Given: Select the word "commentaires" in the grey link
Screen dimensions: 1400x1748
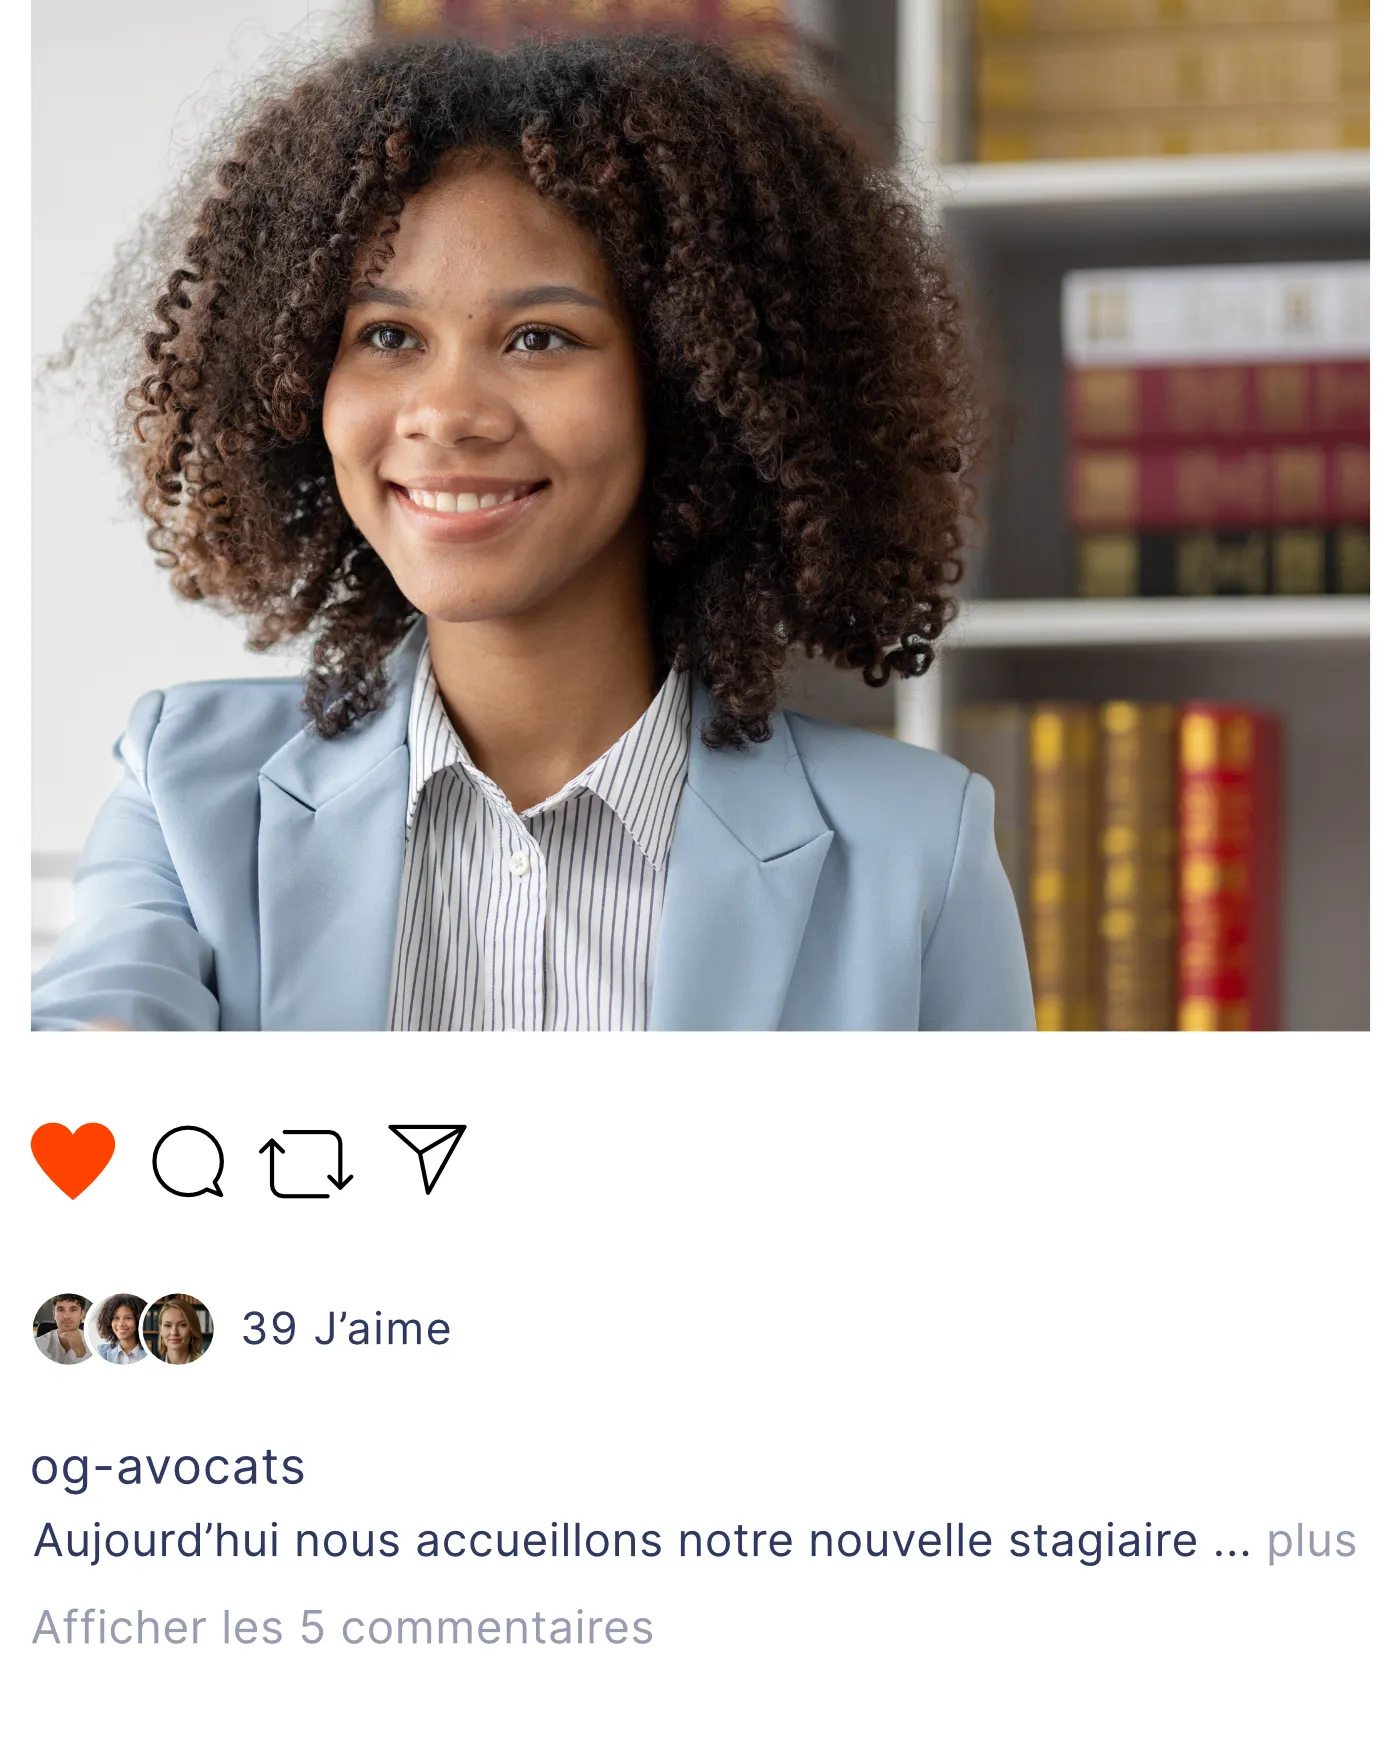Looking at the screenshot, I should point(497,1627).
